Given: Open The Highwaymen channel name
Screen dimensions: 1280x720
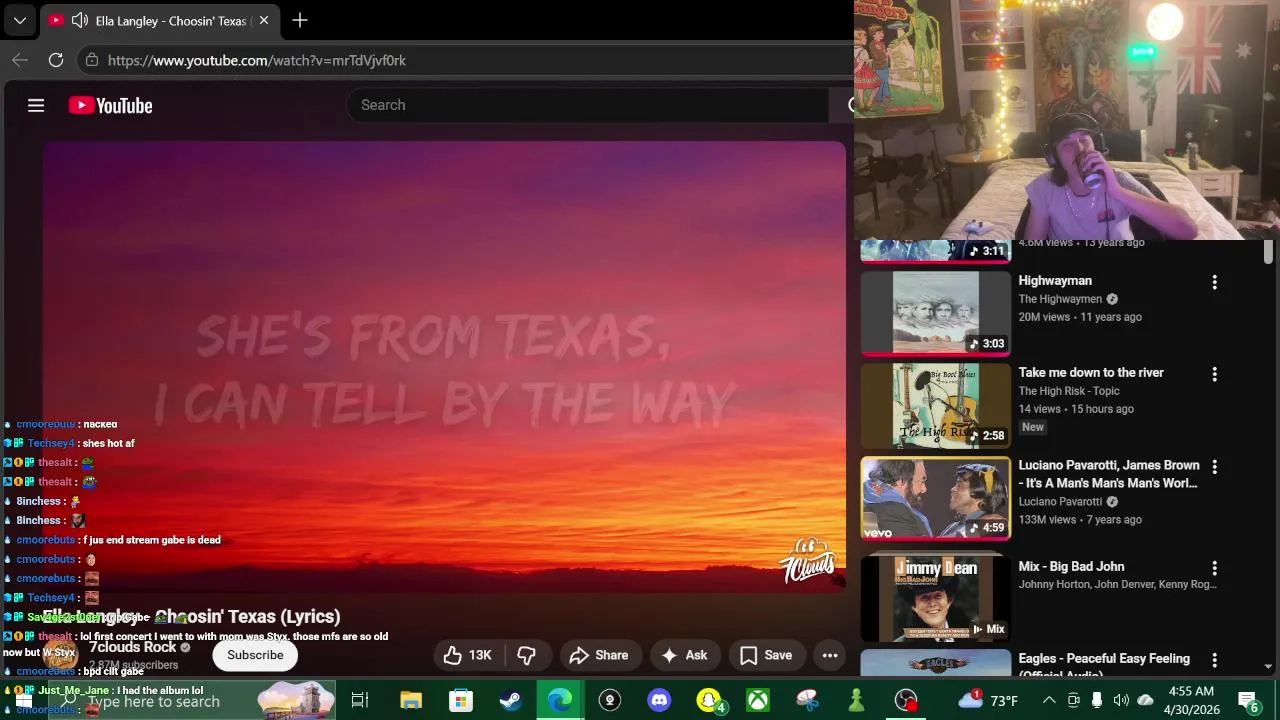Looking at the screenshot, I should (x=1060, y=299).
